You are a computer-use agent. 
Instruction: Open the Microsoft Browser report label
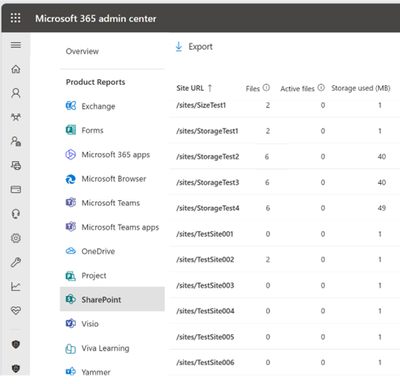[x=114, y=179]
